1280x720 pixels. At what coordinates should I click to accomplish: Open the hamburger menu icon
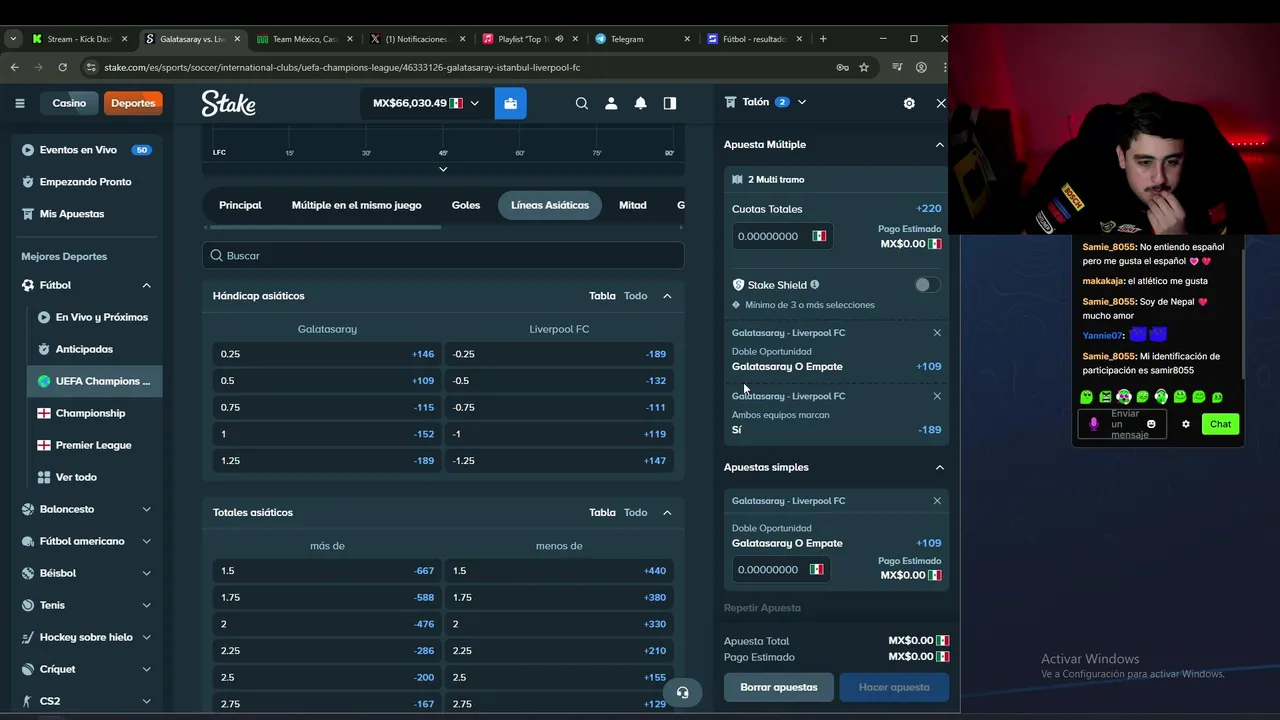point(19,103)
